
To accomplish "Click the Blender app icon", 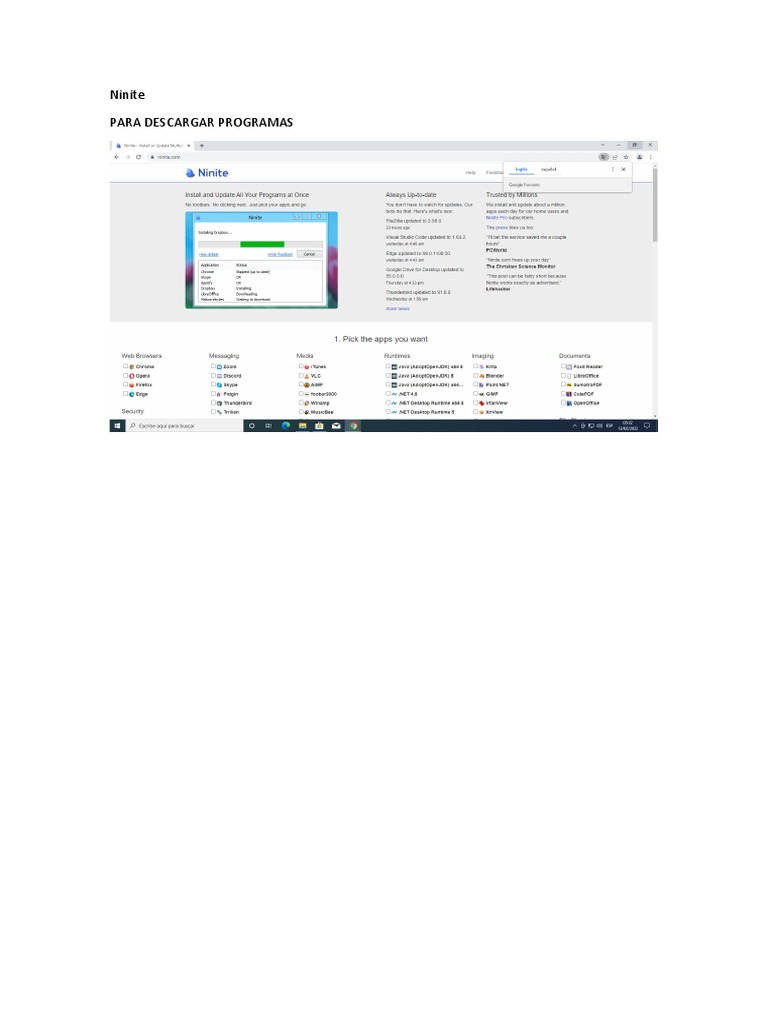I will 482,376.
